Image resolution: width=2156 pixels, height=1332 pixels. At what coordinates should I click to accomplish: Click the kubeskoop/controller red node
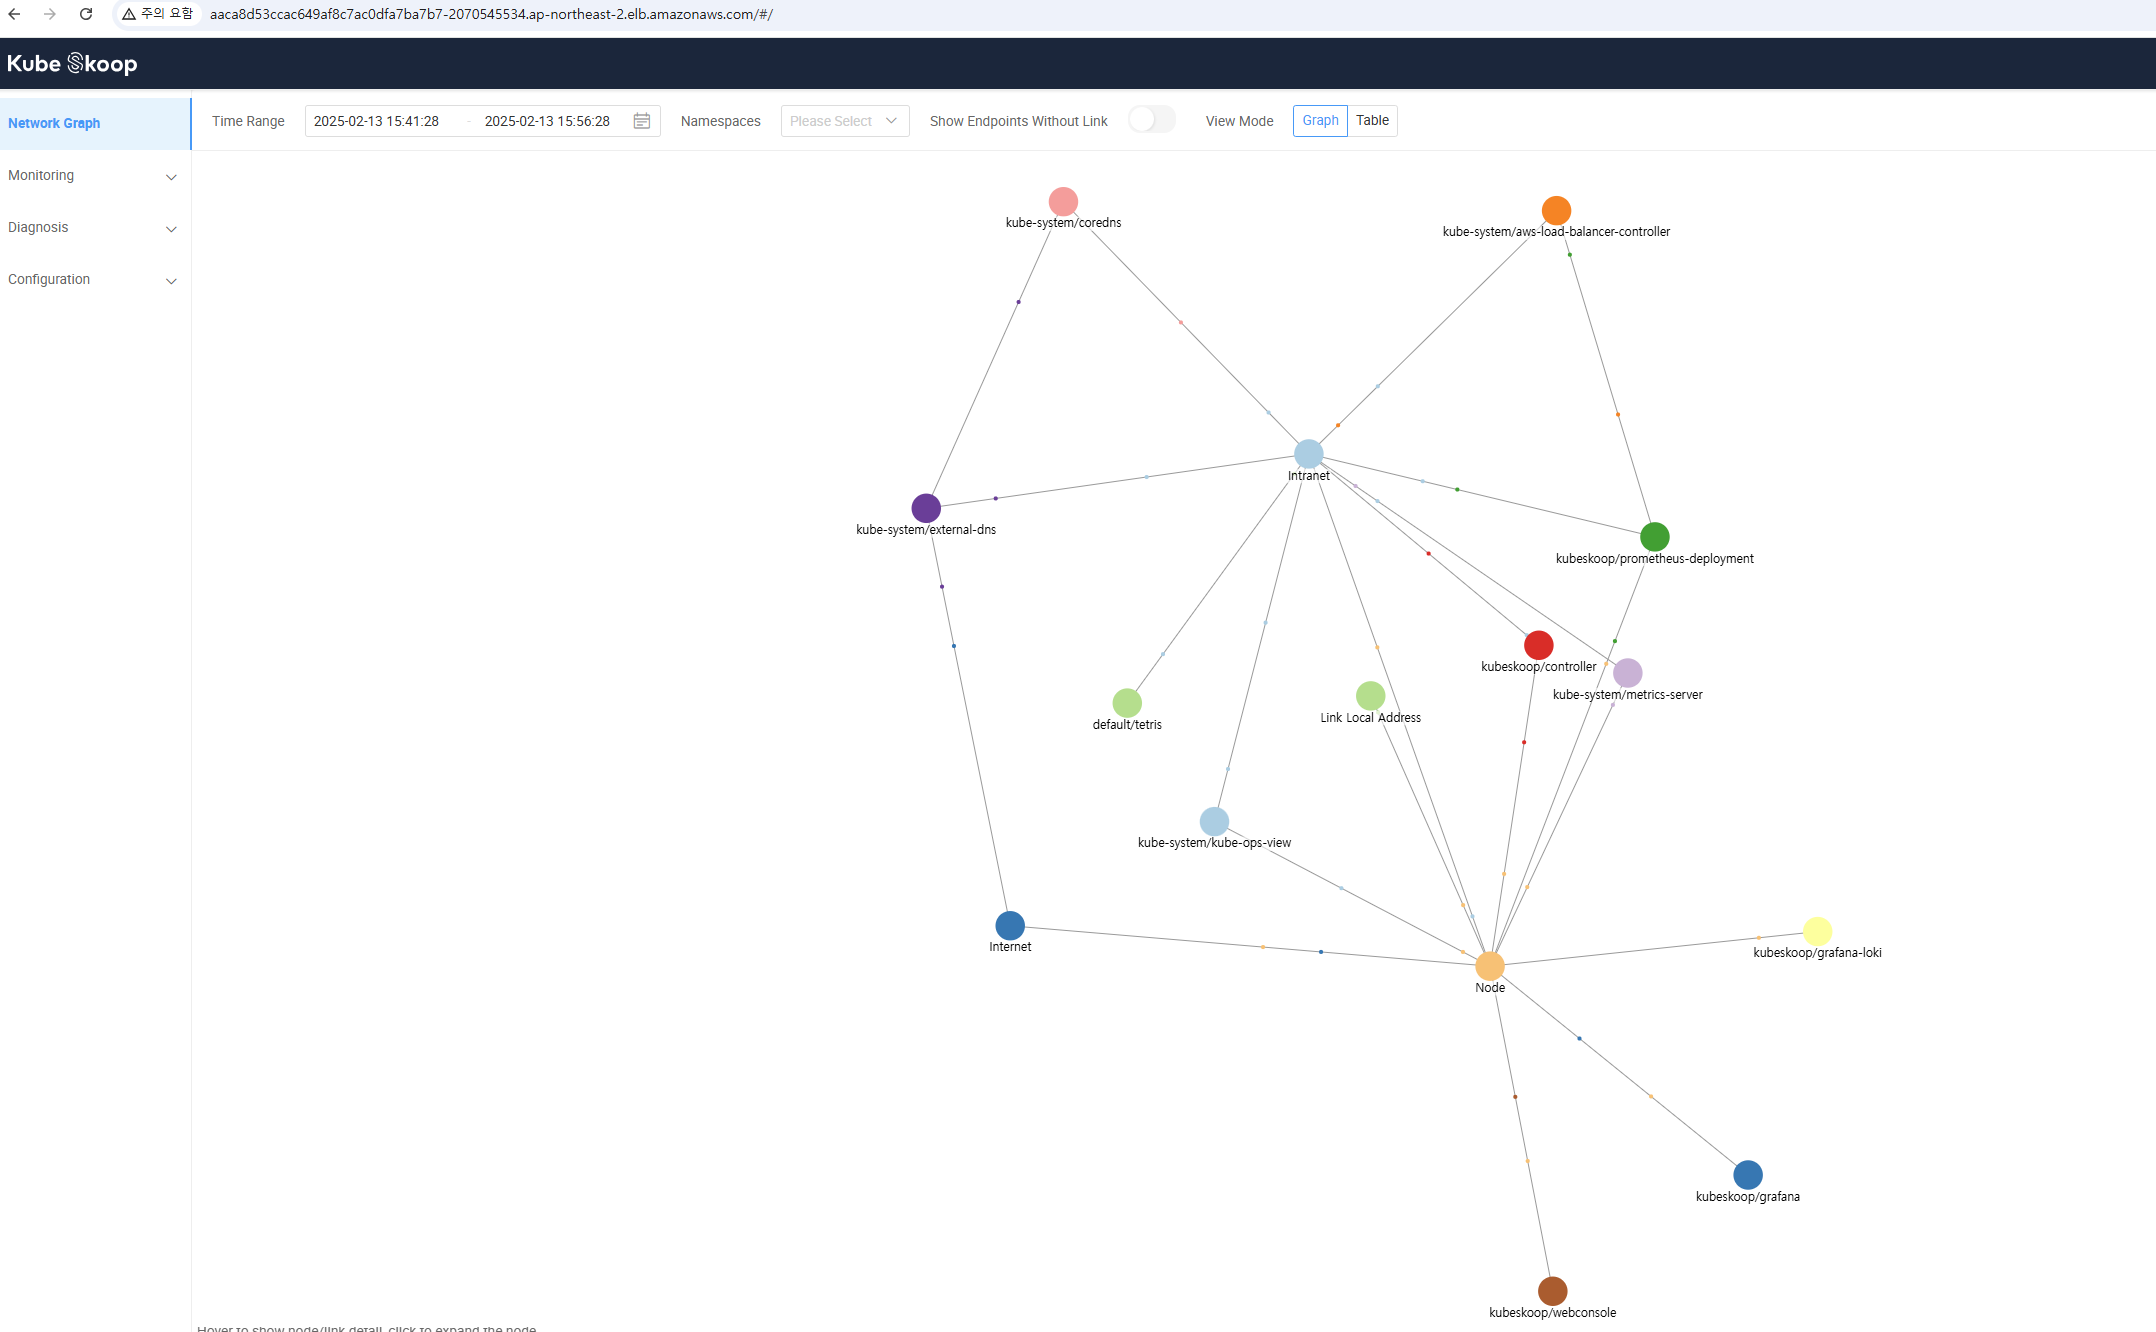coord(1538,645)
